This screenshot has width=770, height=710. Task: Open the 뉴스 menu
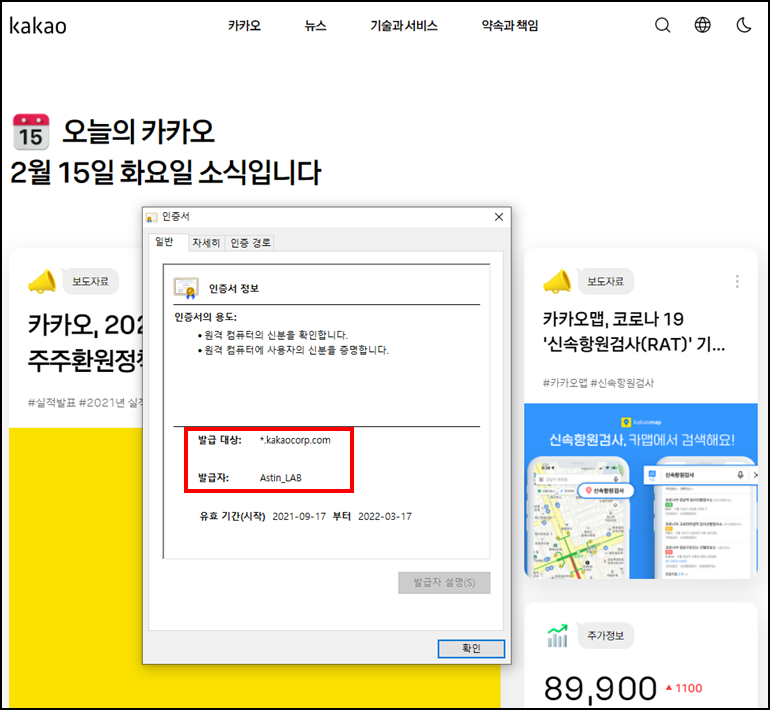pos(315,26)
